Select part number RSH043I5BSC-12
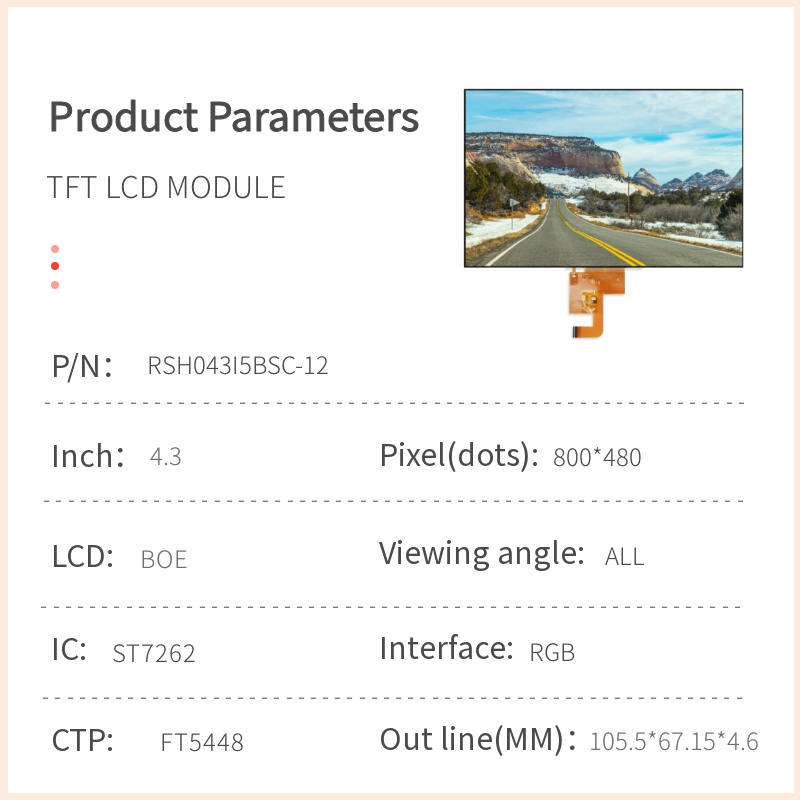This screenshot has height=800, width=800. (x=238, y=366)
